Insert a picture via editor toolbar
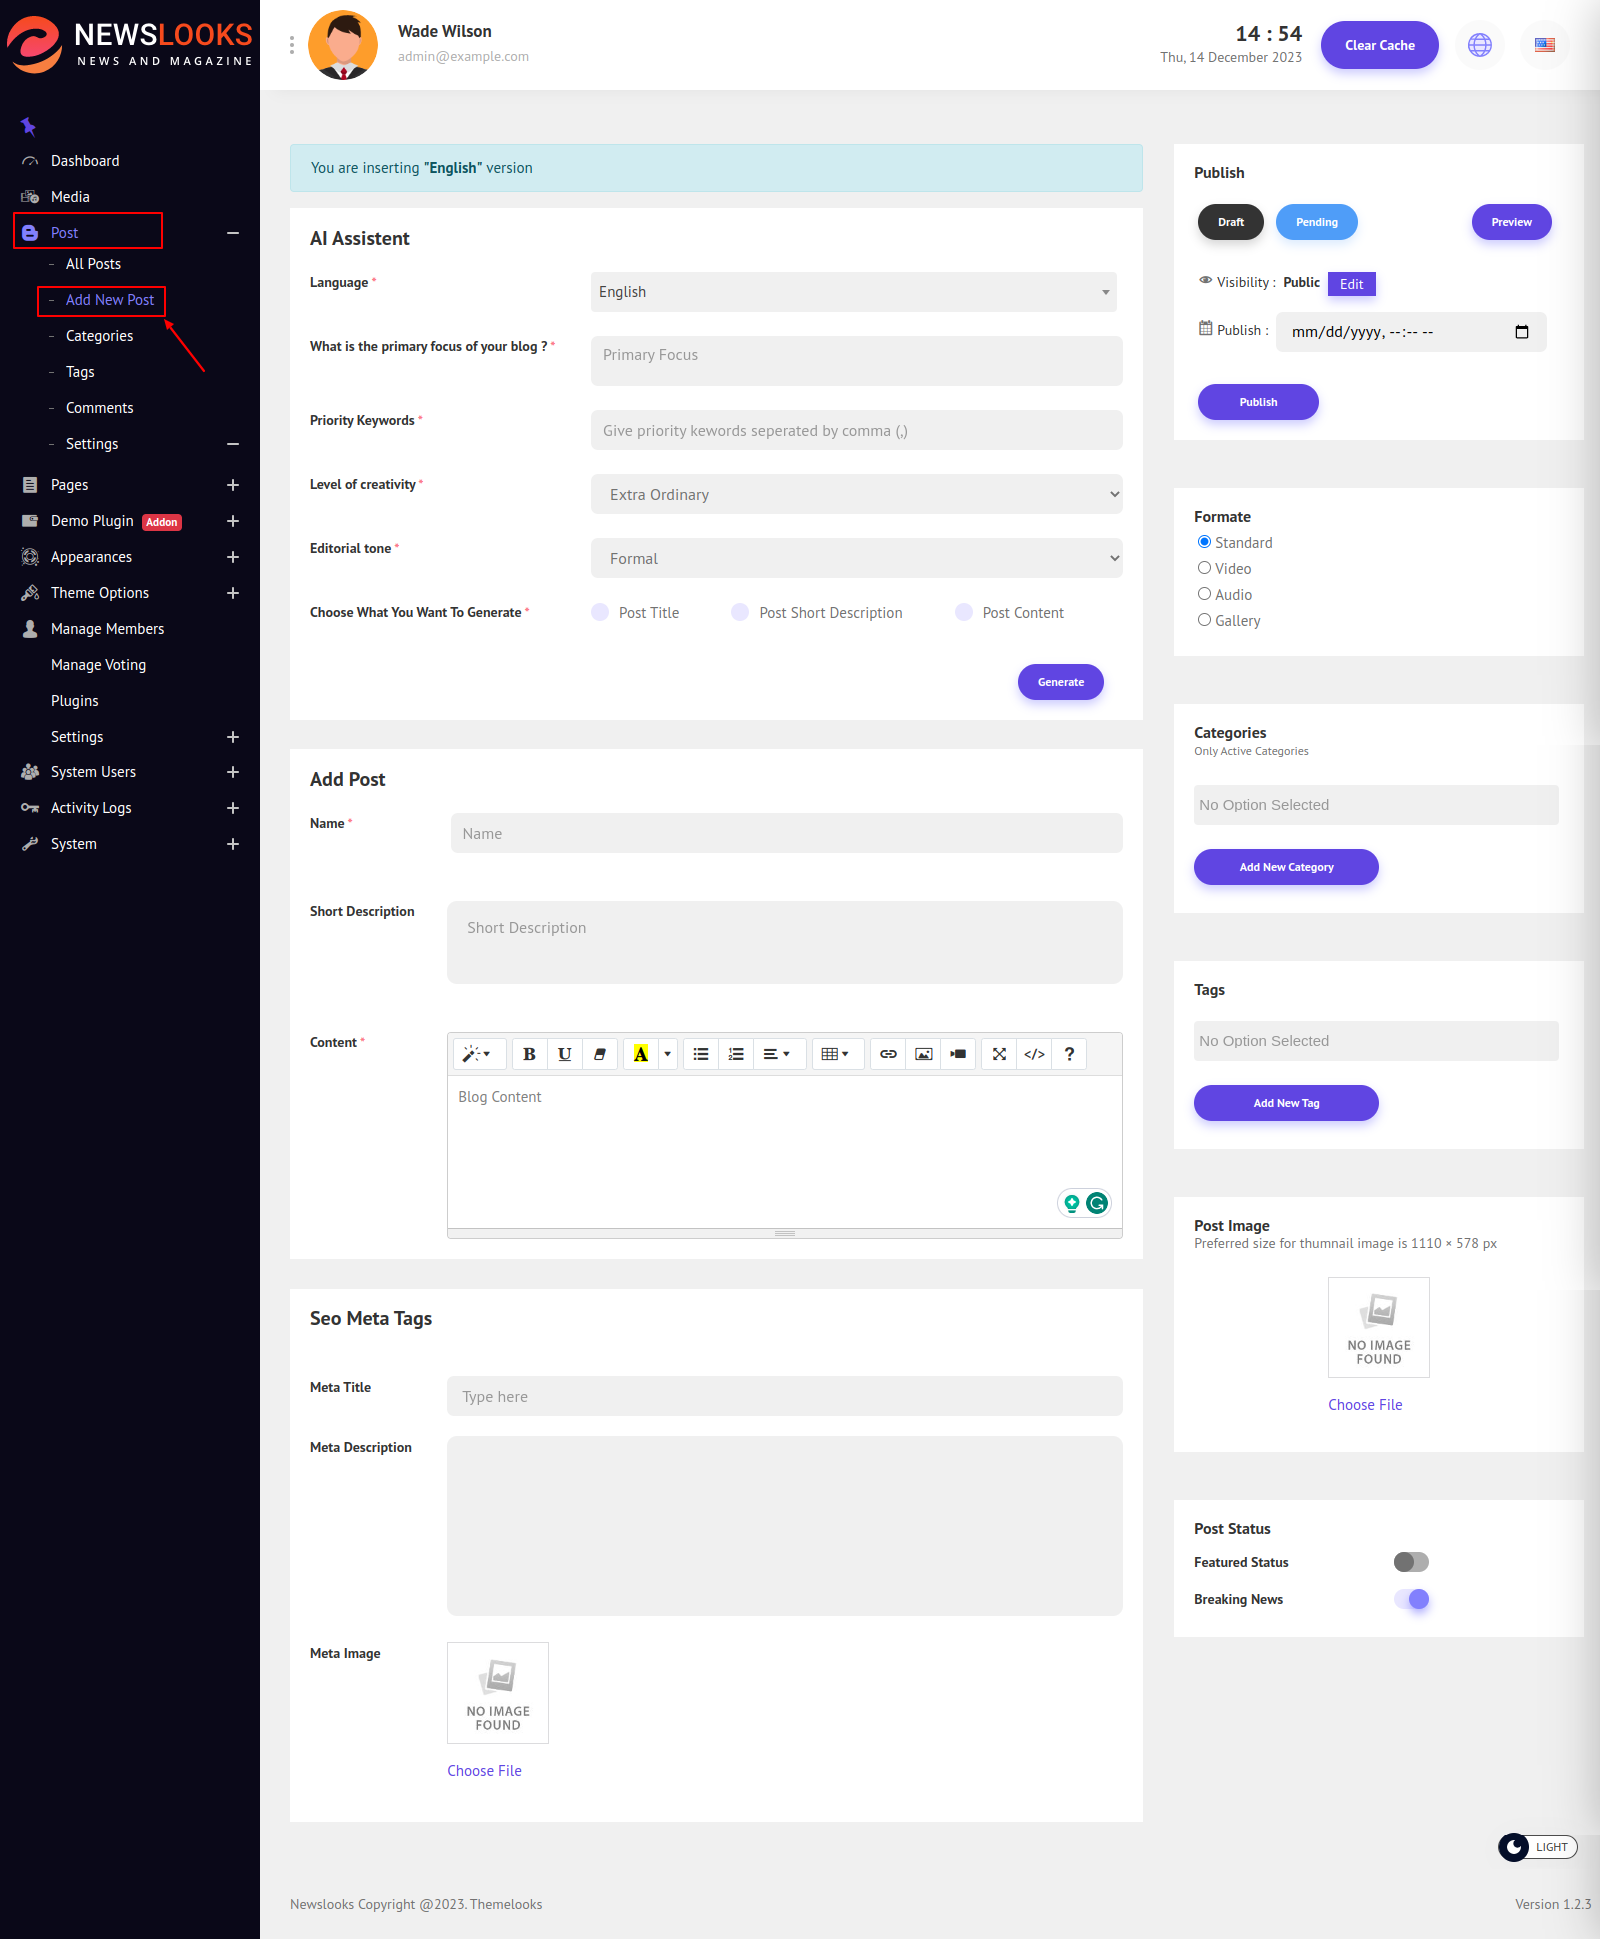 click(x=924, y=1054)
